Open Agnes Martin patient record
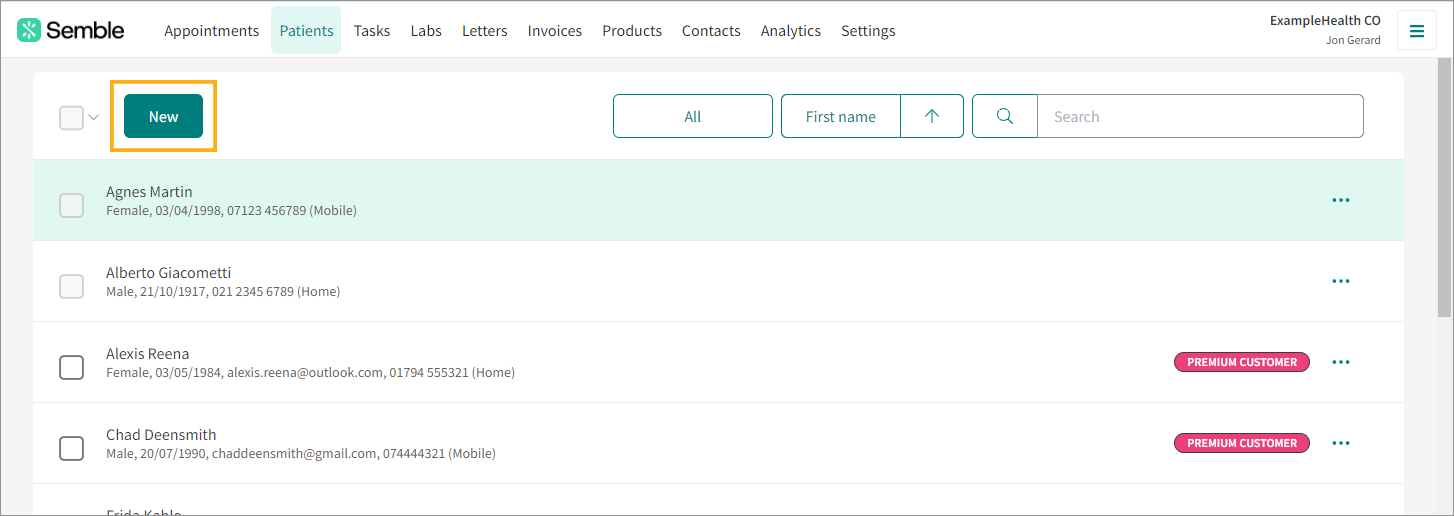The width and height of the screenshot is (1454, 516). point(149,191)
